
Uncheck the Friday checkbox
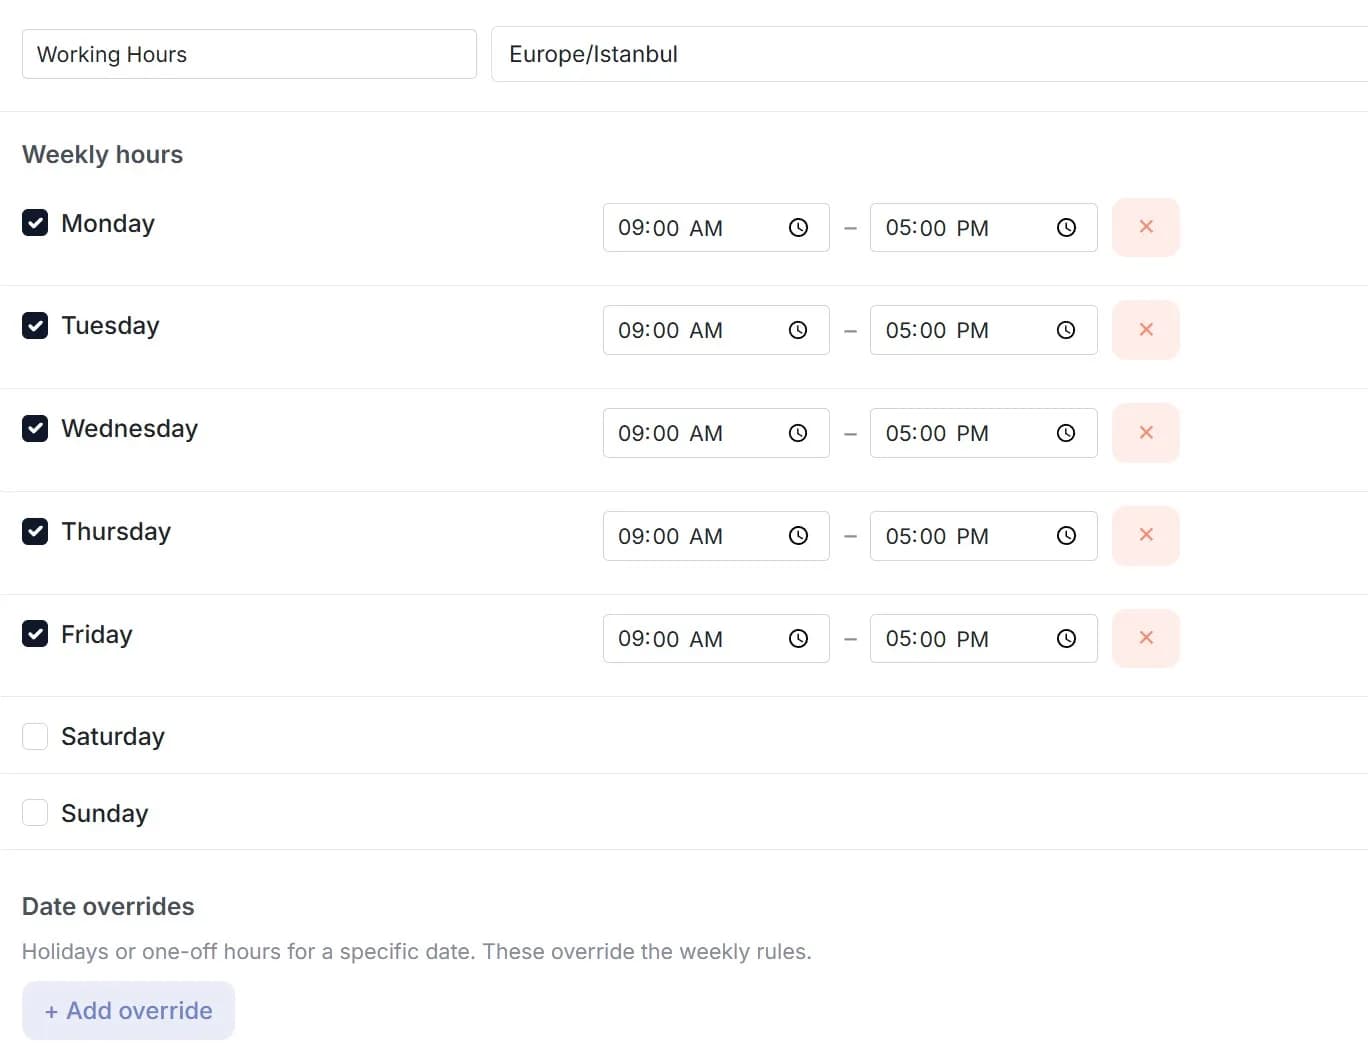pos(35,634)
